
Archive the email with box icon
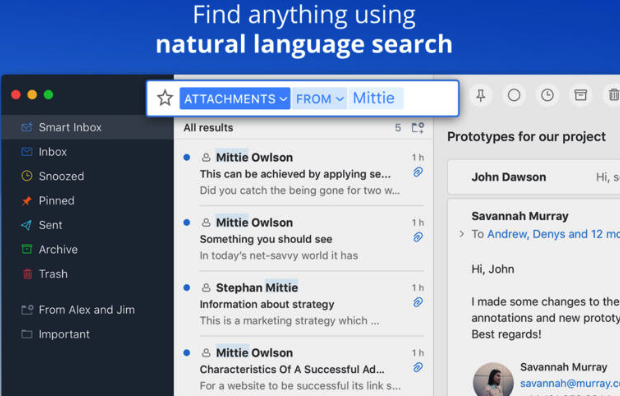point(580,95)
